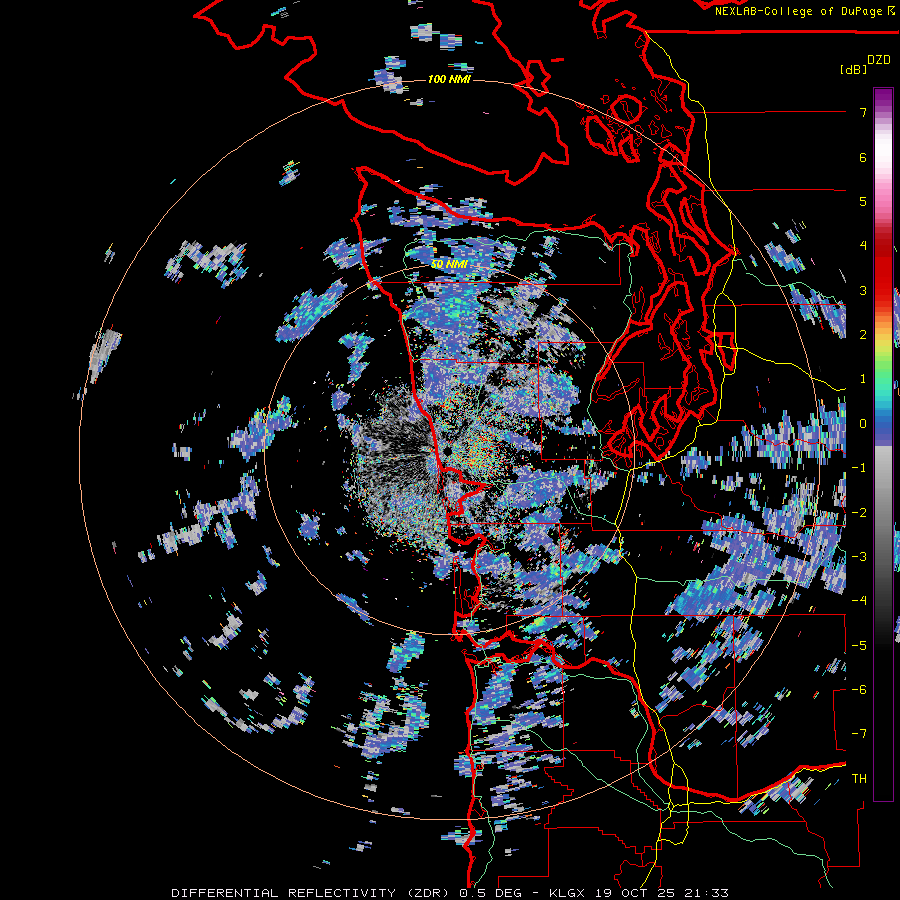The width and height of the screenshot is (900, 900).
Task: Click the 6 value on the scale
Action: pos(863,157)
